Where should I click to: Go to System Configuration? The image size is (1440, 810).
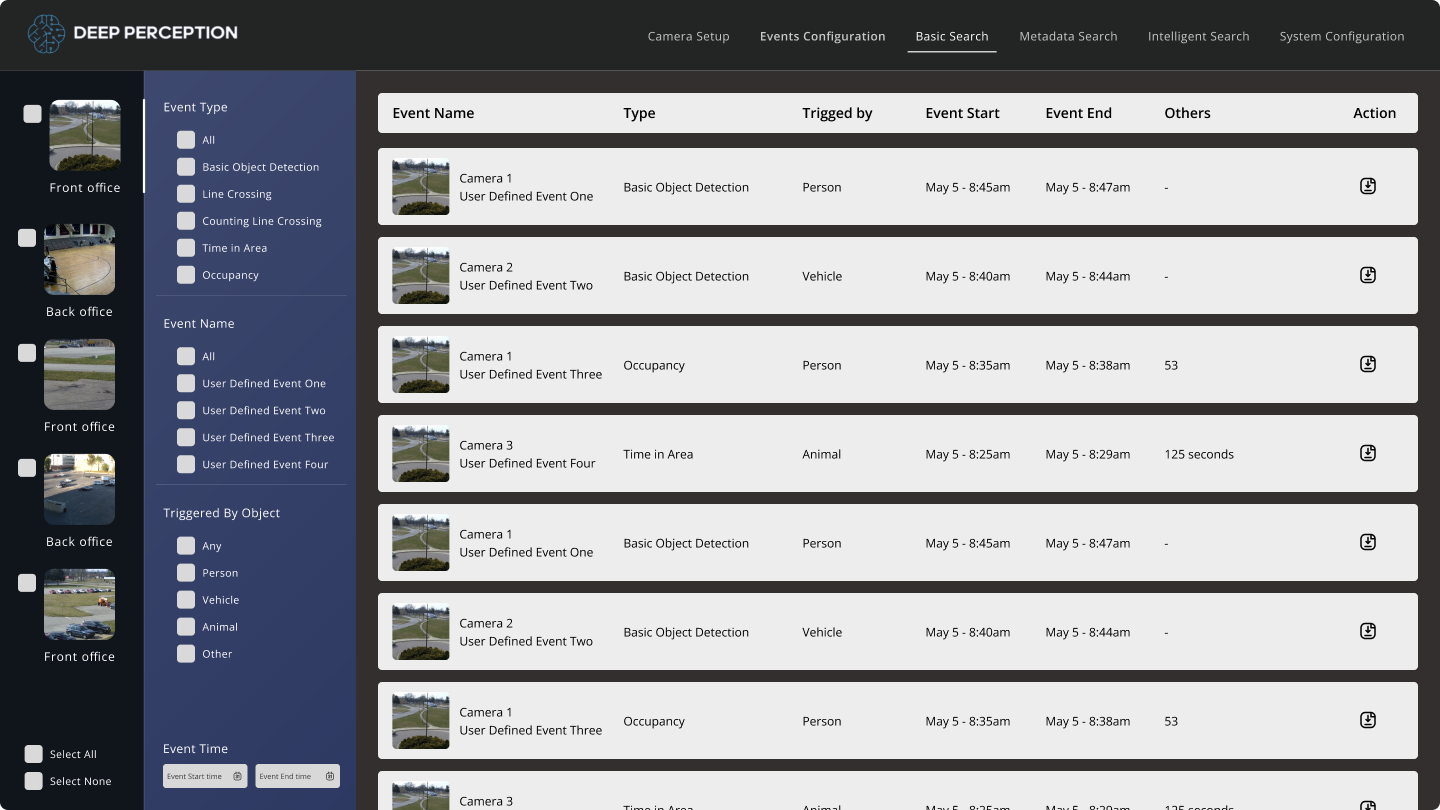point(1341,36)
